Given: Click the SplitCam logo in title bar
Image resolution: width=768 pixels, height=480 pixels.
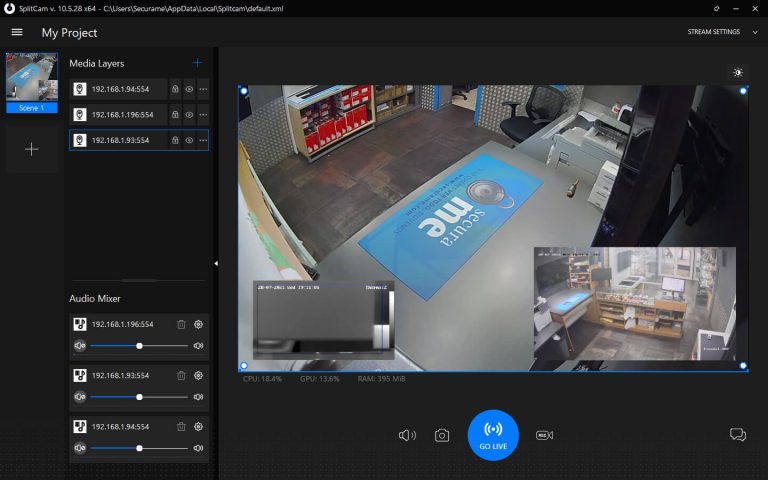Looking at the screenshot, I should (x=9, y=8).
